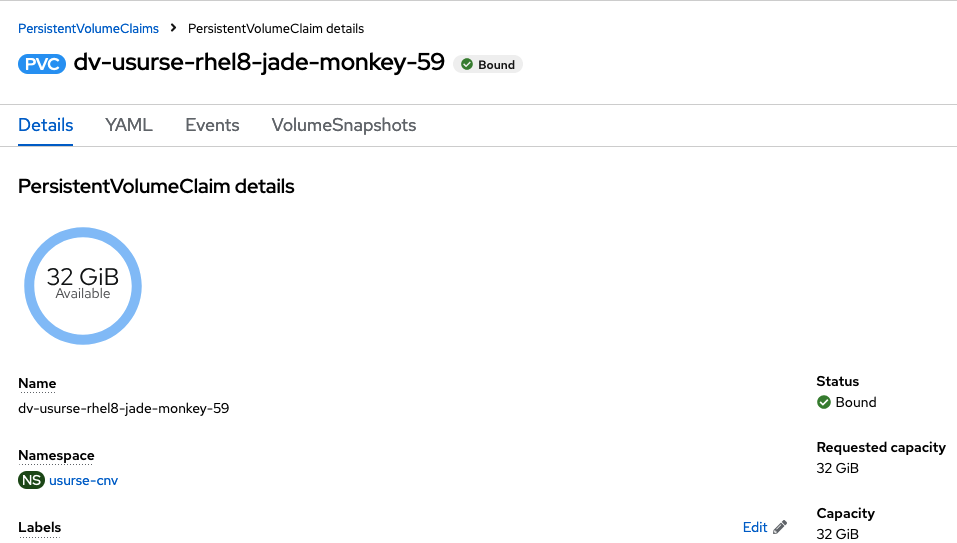Click the Edit labels link
957x543 pixels.
tap(755, 527)
